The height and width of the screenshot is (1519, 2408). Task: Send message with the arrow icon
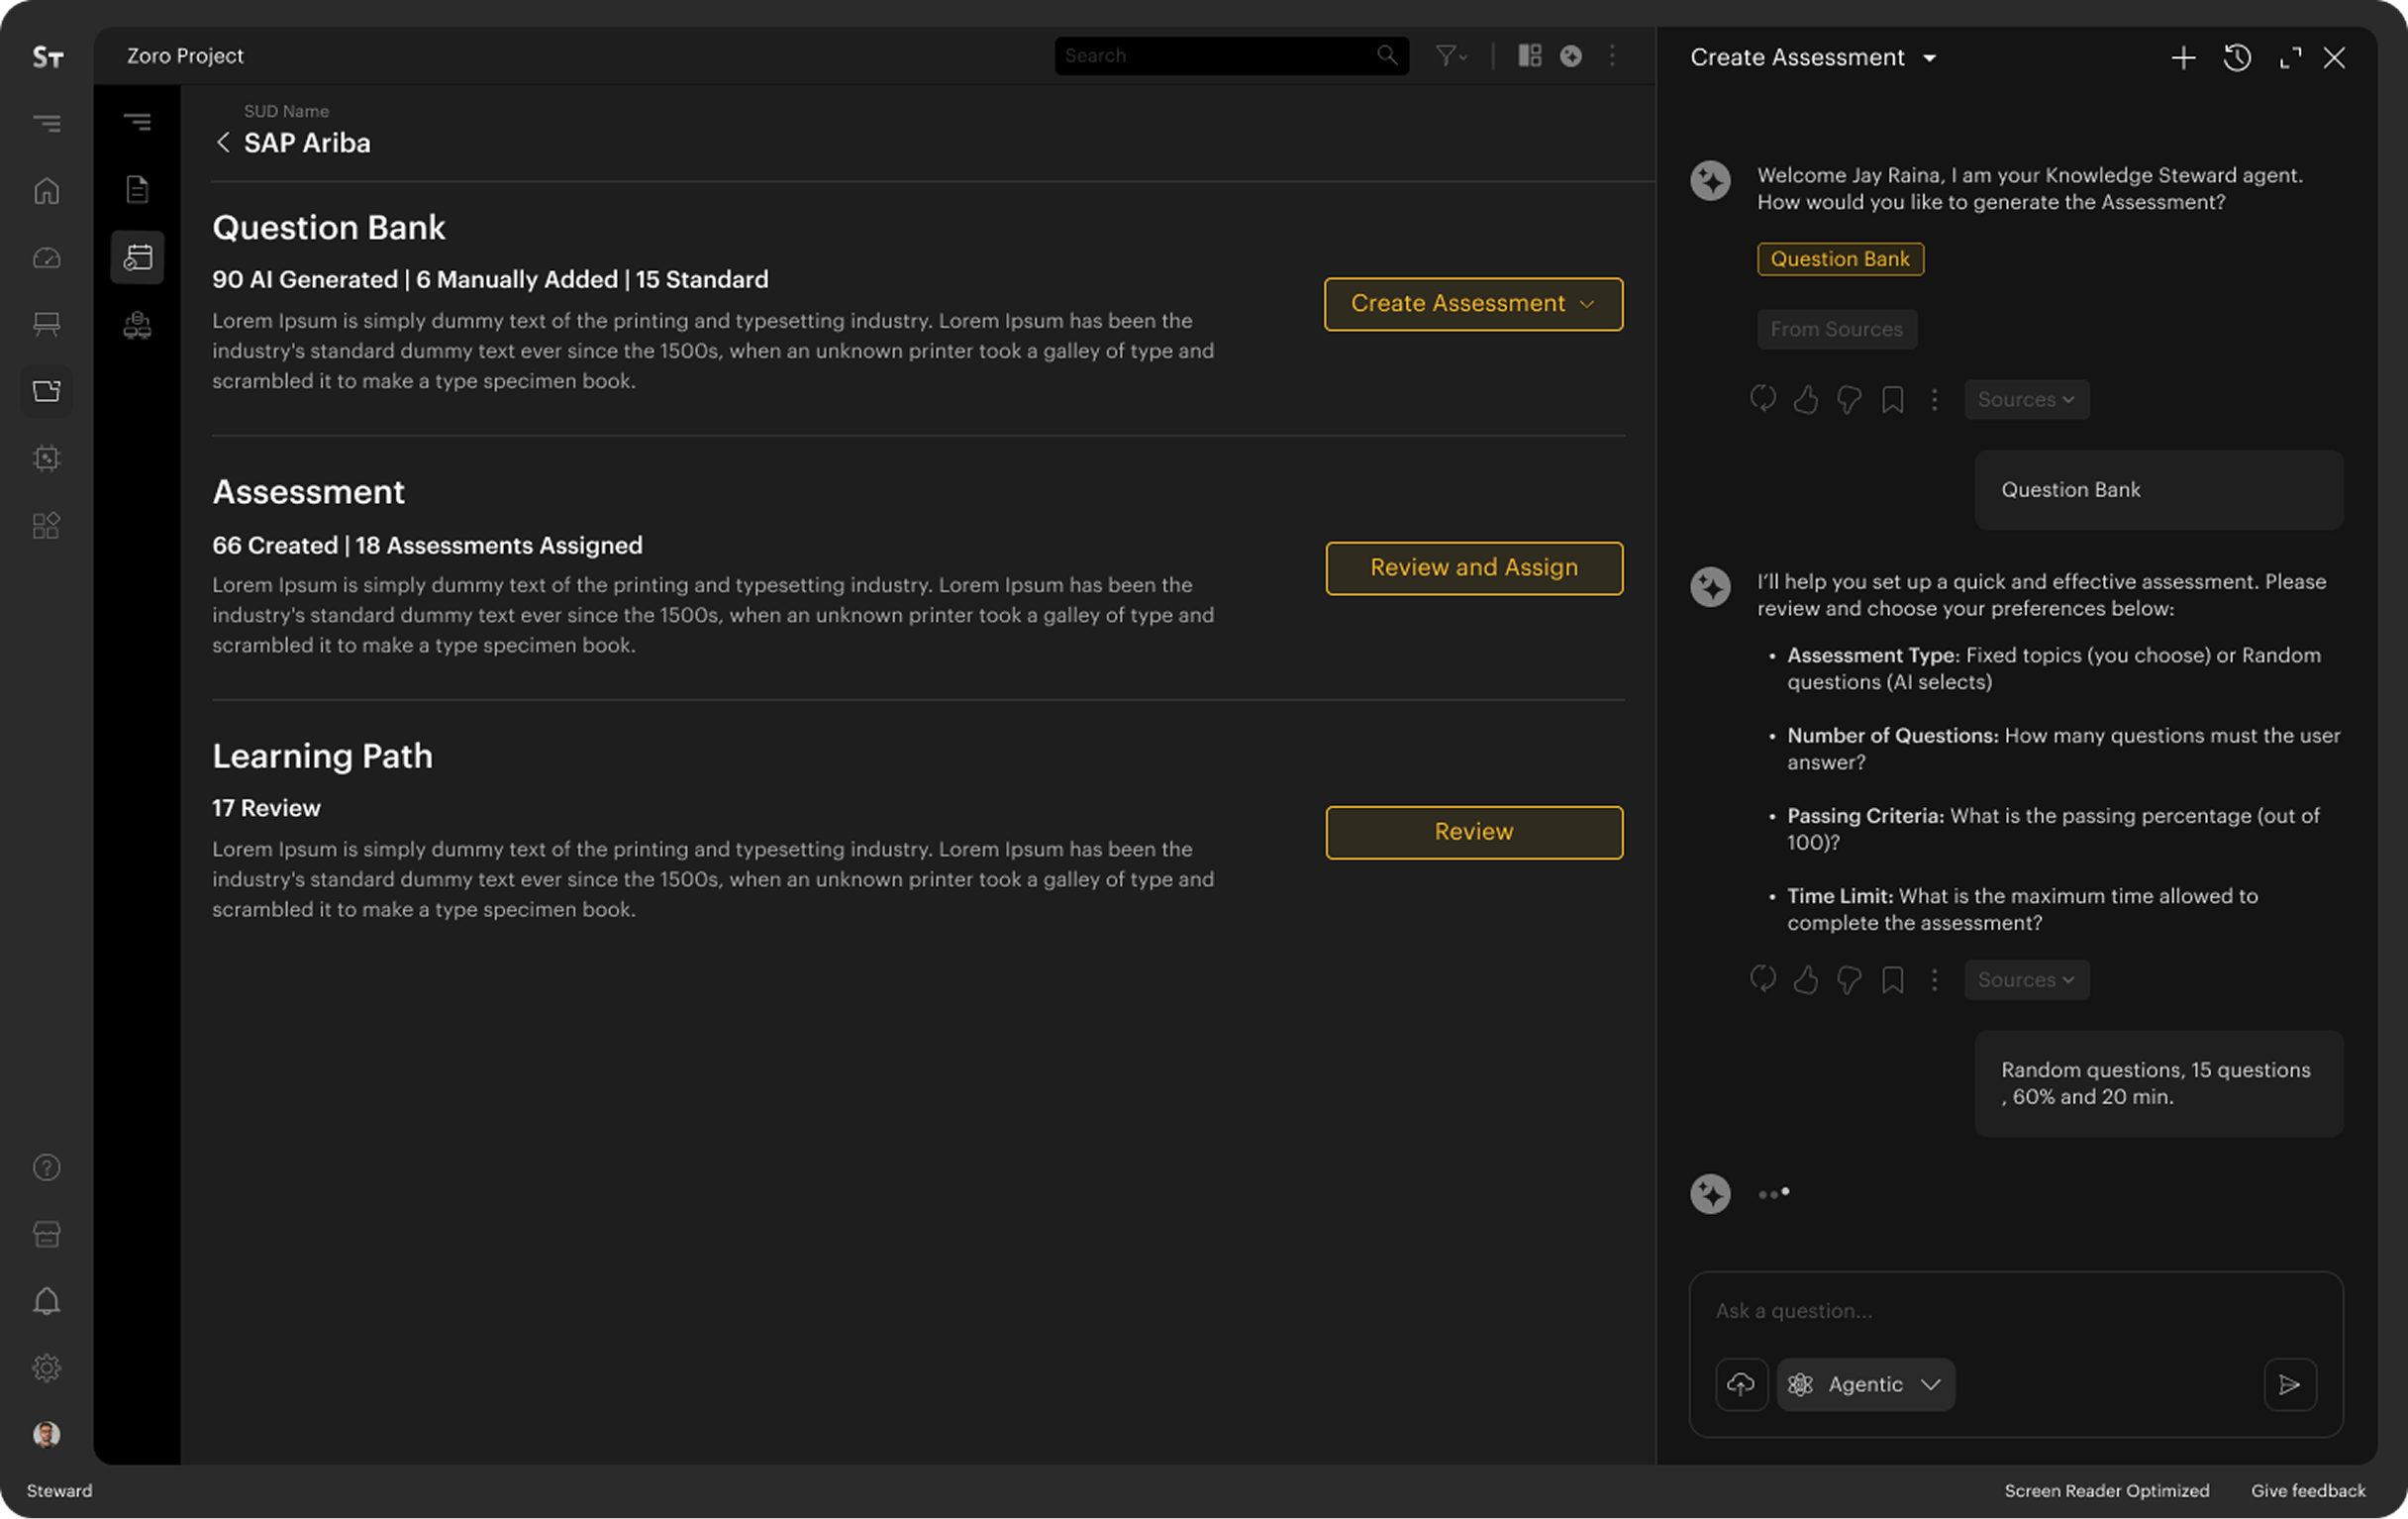[2290, 1384]
